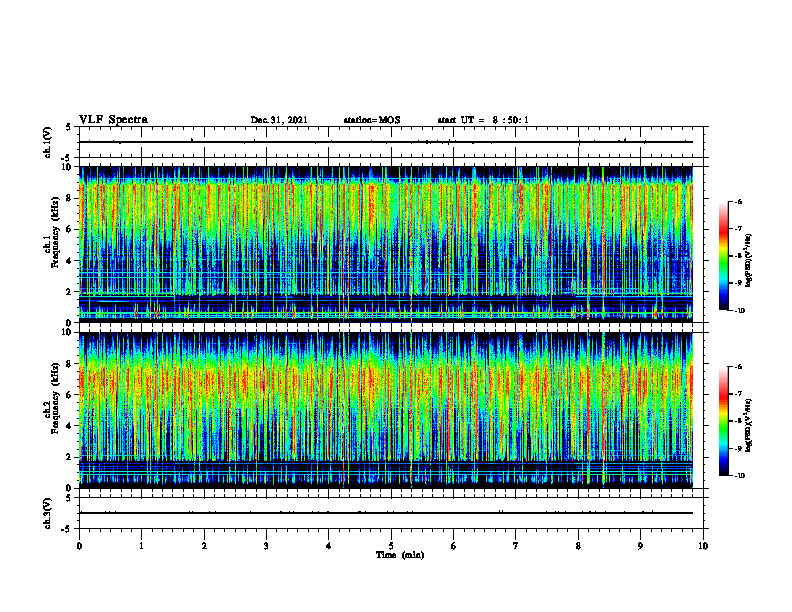The width and height of the screenshot is (792, 612).
Task: Click the "ch.1(V)" axis label
Action: [47, 142]
